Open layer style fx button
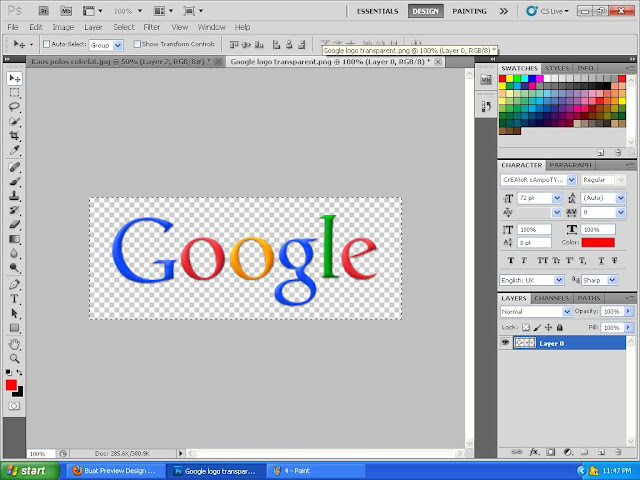Viewport: 640px width, 480px height. (534, 452)
